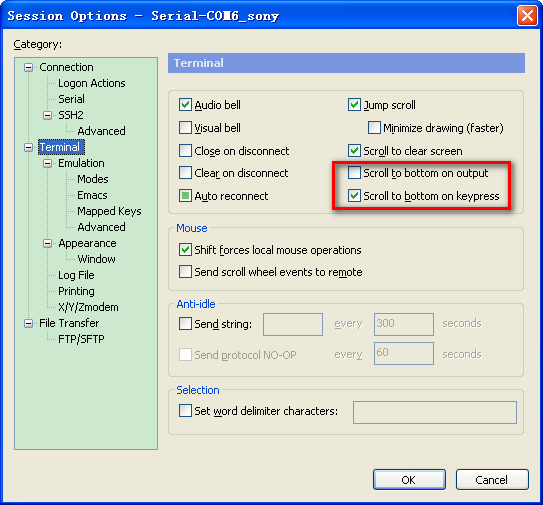Open Advanced under SSH2
The height and width of the screenshot is (505, 543).
point(101,131)
